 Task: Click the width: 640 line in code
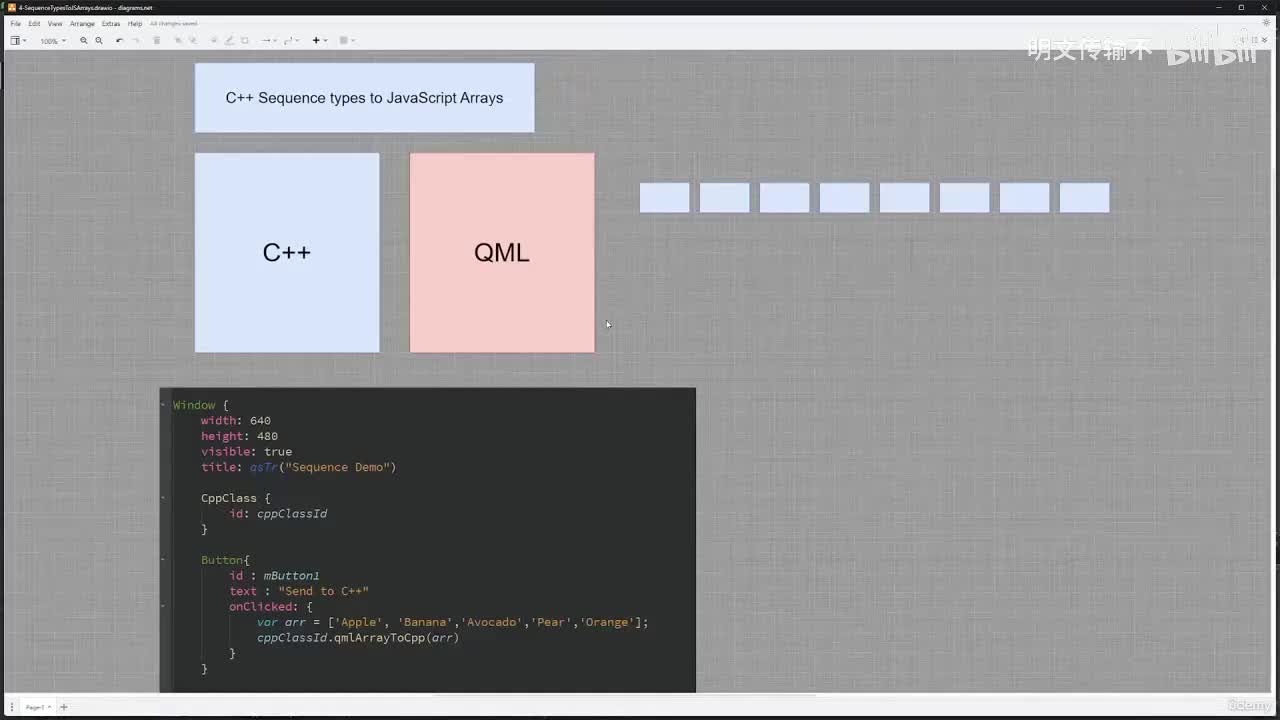pos(236,421)
